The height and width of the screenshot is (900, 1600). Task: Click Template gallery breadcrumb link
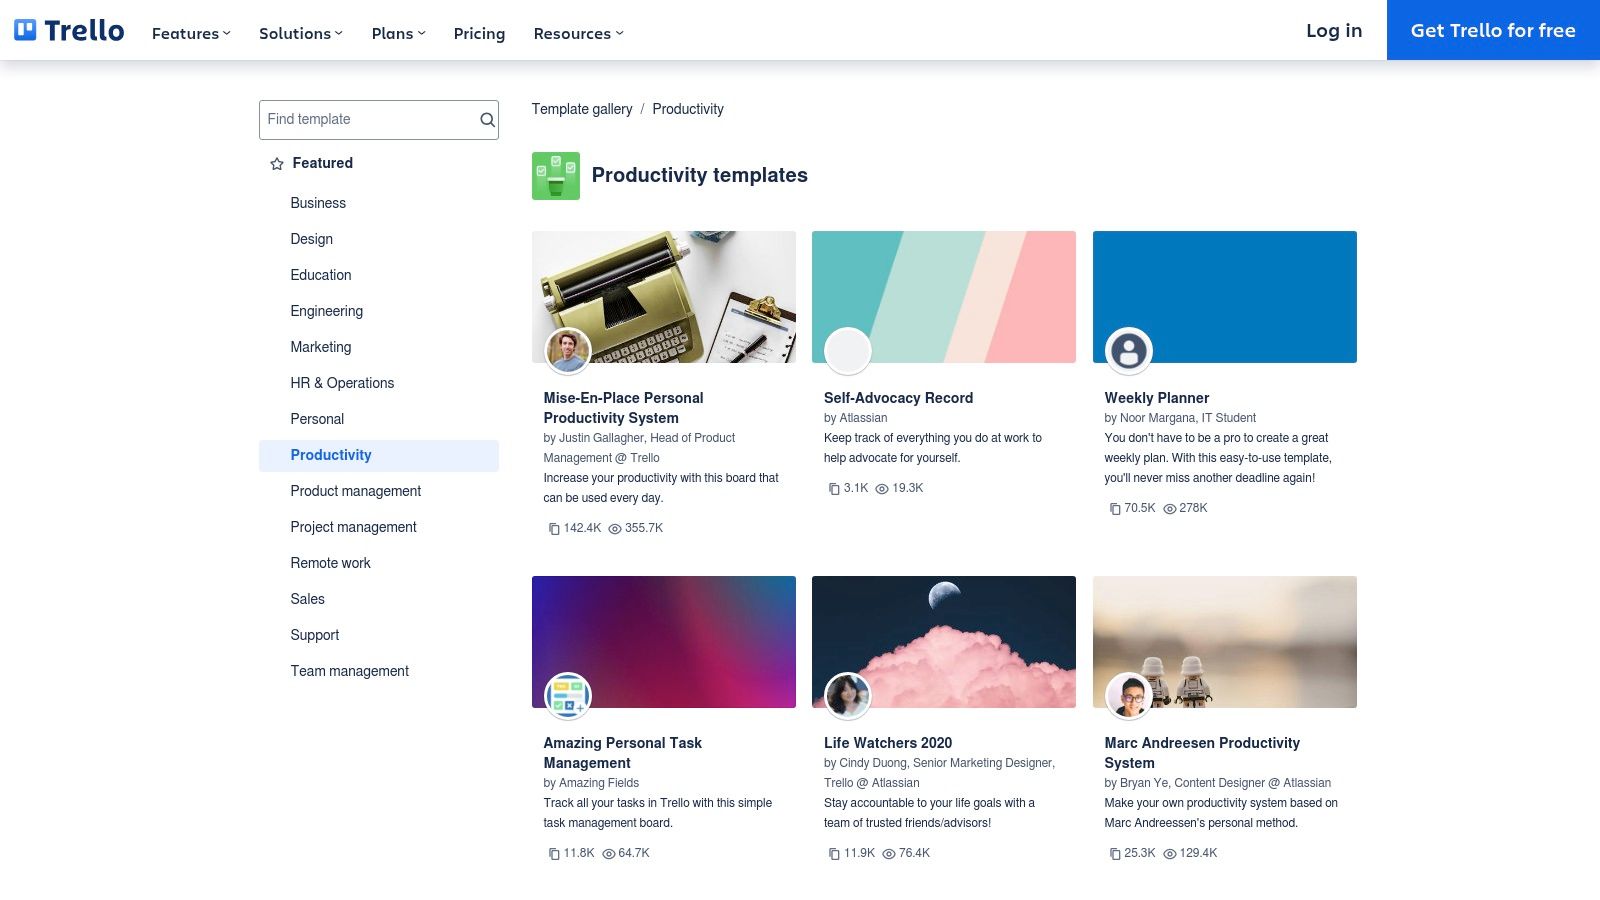tap(582, 109)
